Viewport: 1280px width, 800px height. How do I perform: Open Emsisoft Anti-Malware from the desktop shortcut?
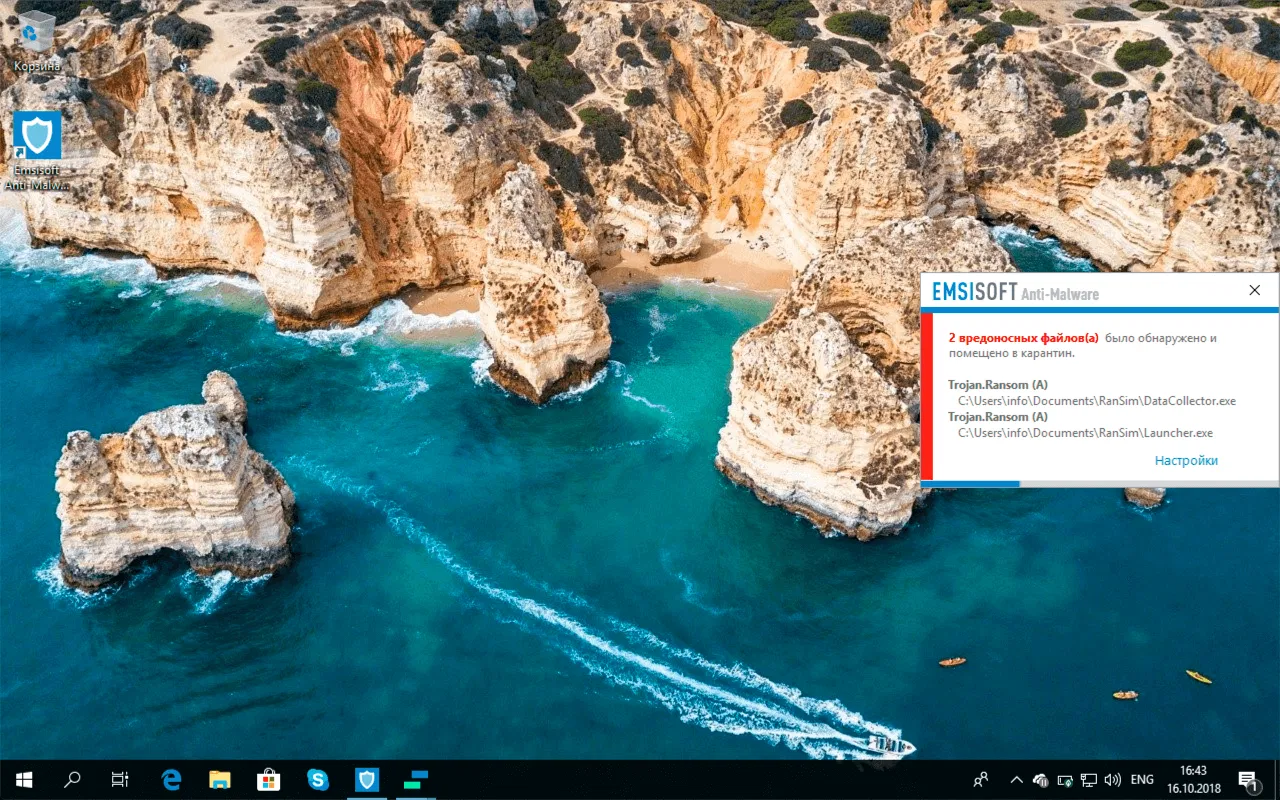[35, 135]
